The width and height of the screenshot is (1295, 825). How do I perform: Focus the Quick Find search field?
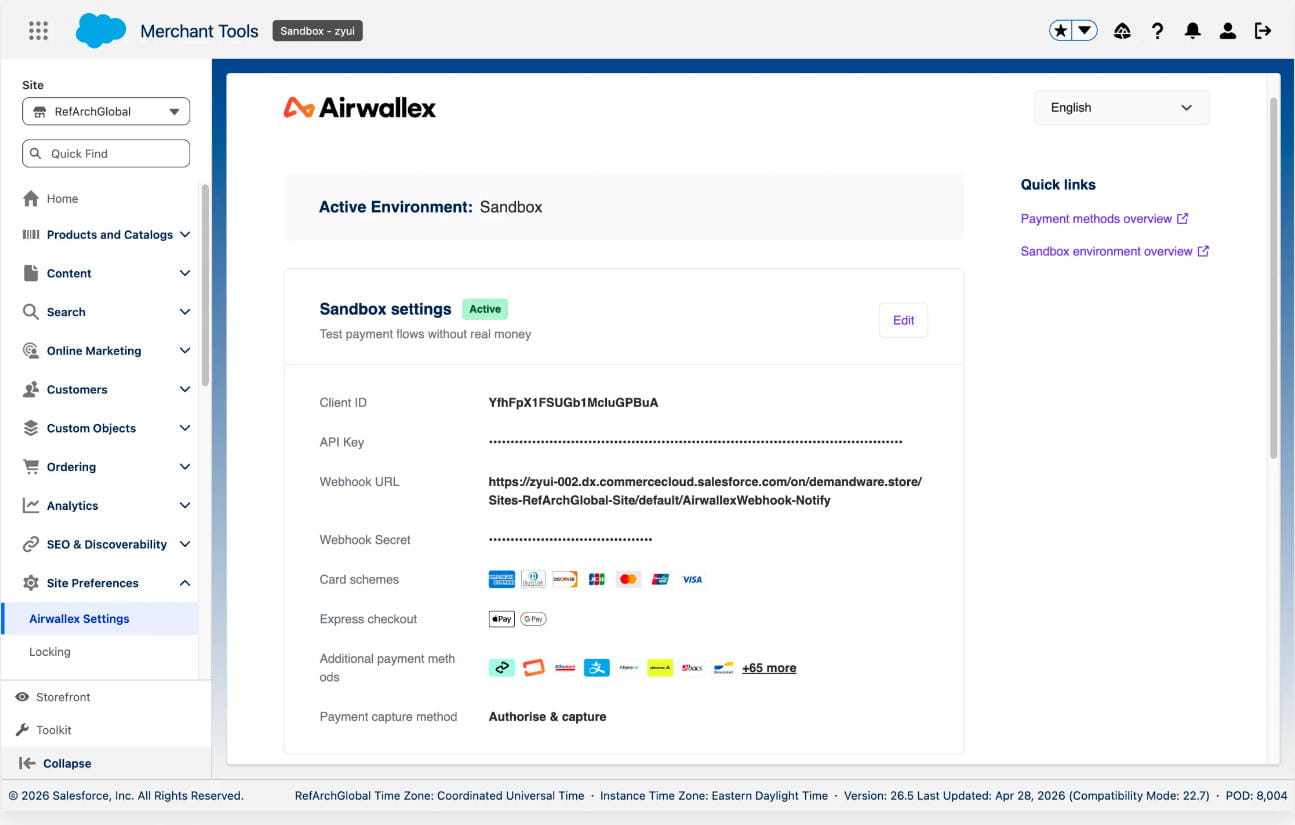click(x=106, y=153)
